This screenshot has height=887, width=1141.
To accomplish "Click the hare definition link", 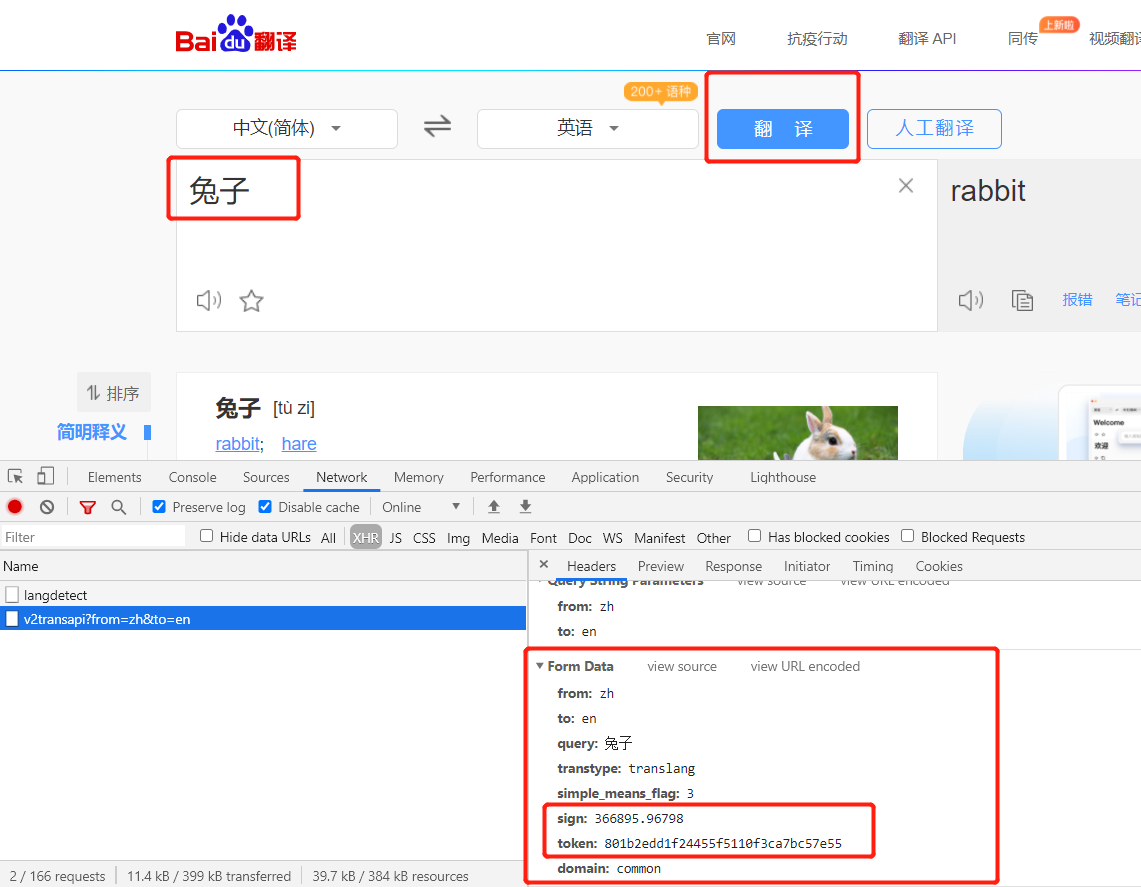I will [x=299, y=443].
